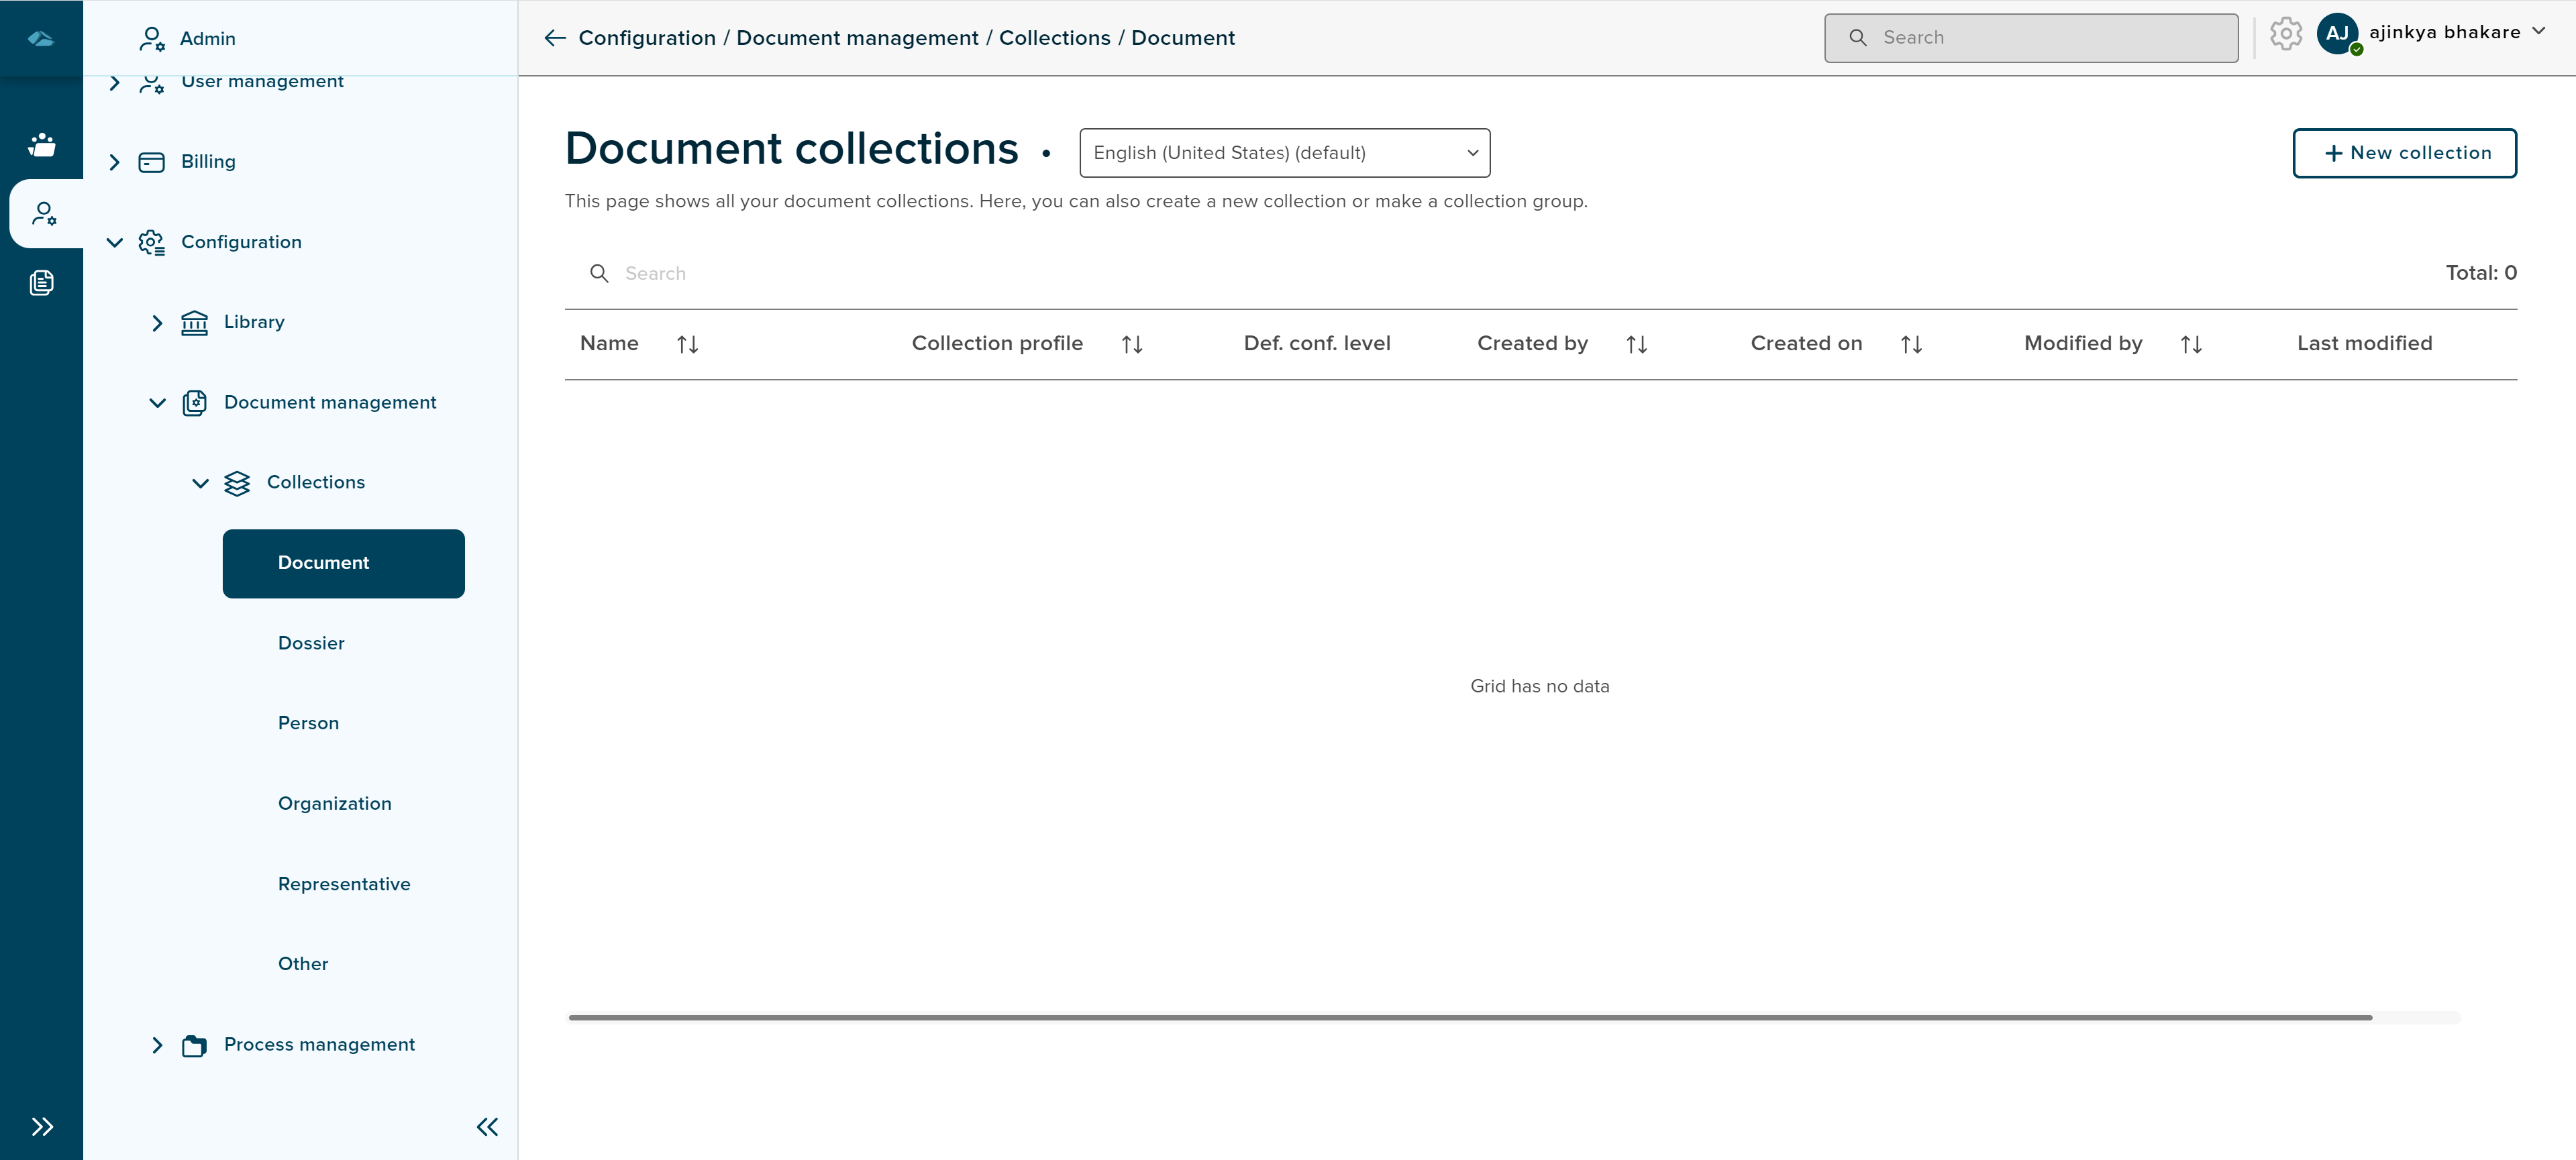Image resolution: width=2576 pixels, height=1160 pixels.
Task: Open the English (United States) language dropdown
Action: pos(1284,152)
